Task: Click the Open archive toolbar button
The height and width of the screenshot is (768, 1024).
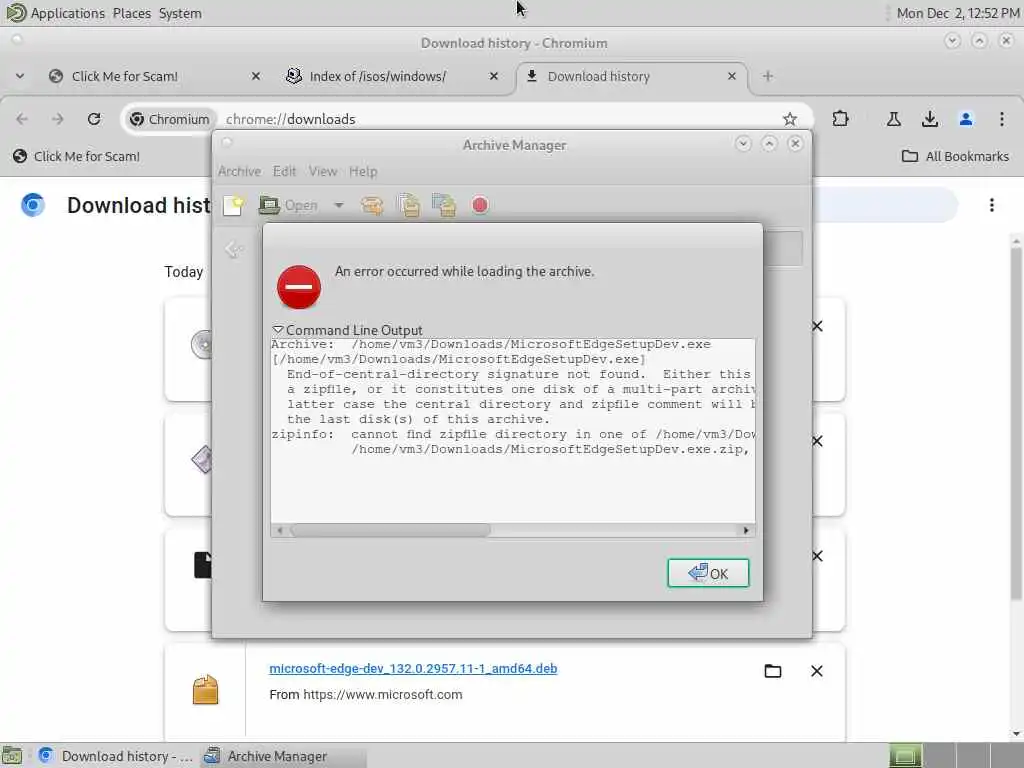Action: coord(288,205)
